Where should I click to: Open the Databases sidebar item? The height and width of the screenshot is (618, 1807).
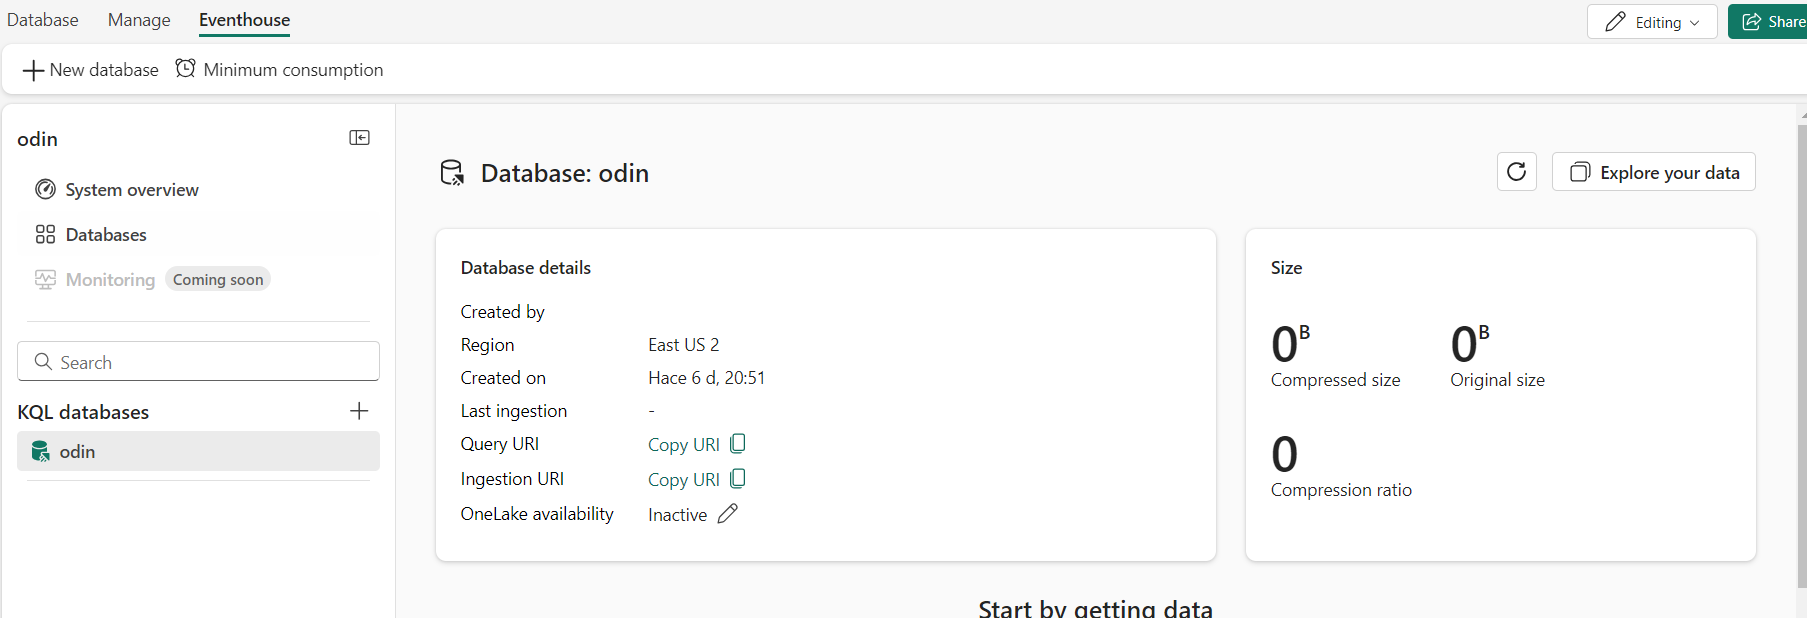[105, 235]
